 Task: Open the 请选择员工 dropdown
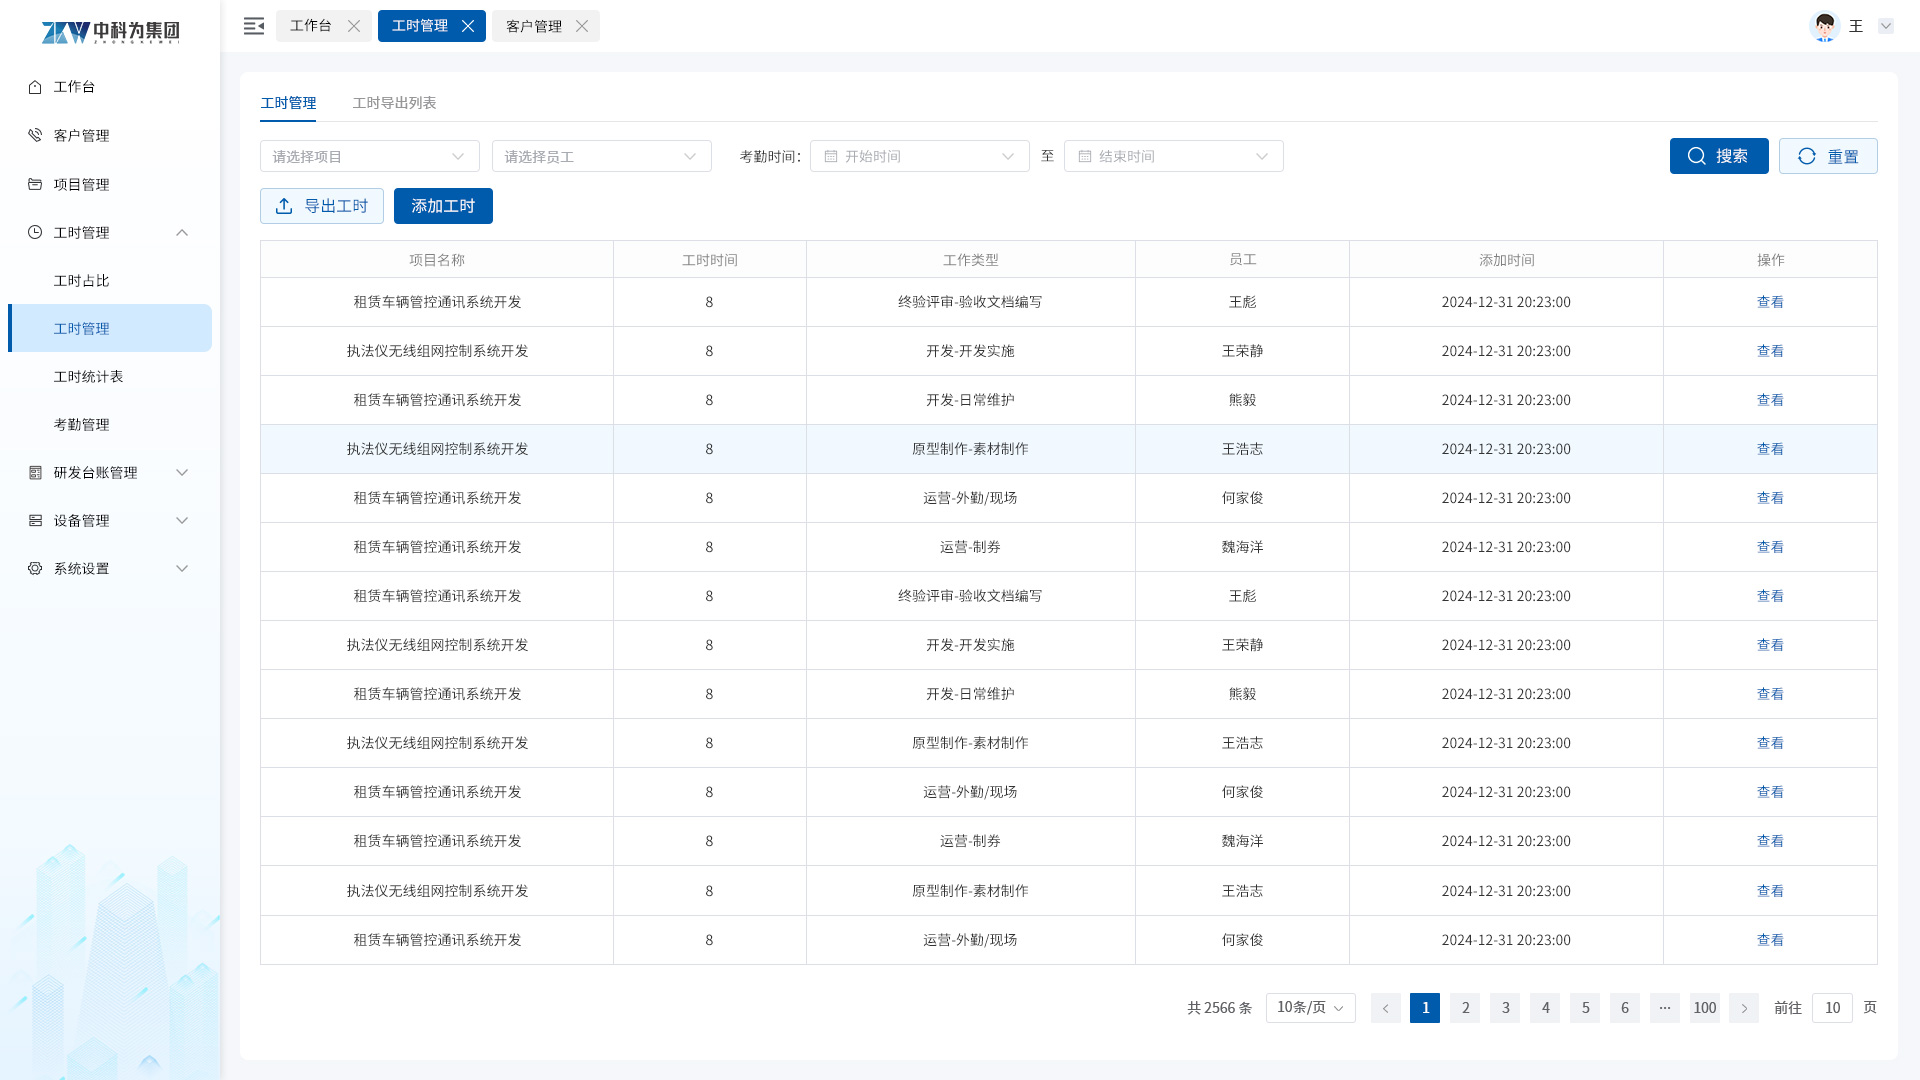click(x=601, y=156)
